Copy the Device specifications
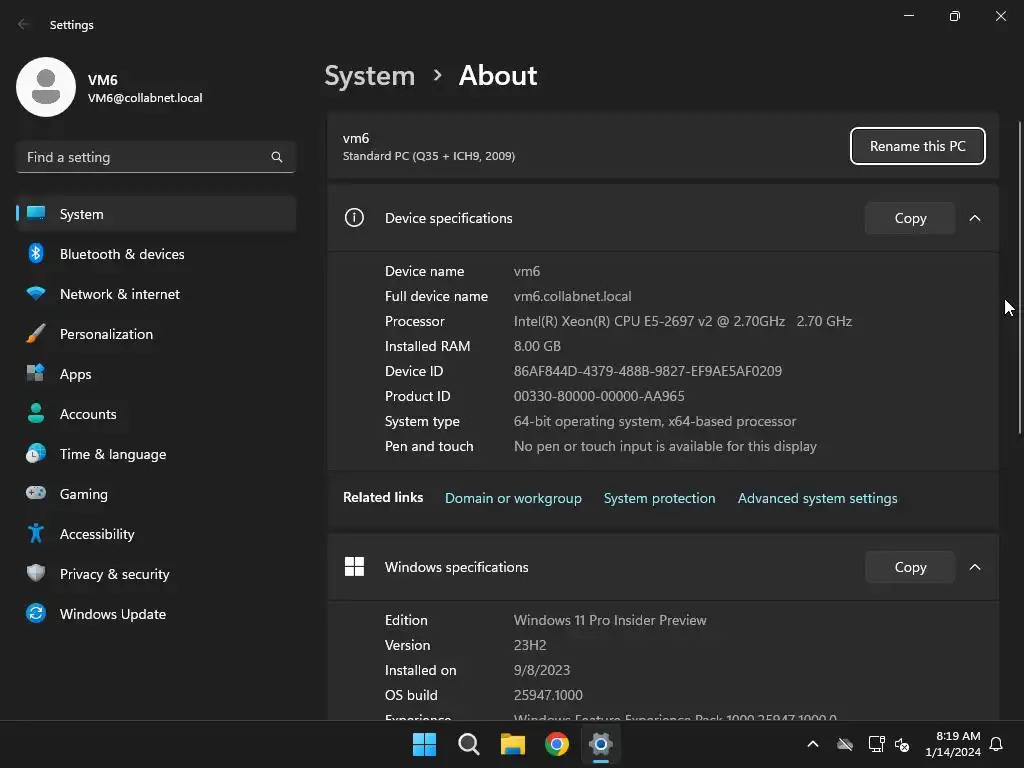 coord(910,218)
